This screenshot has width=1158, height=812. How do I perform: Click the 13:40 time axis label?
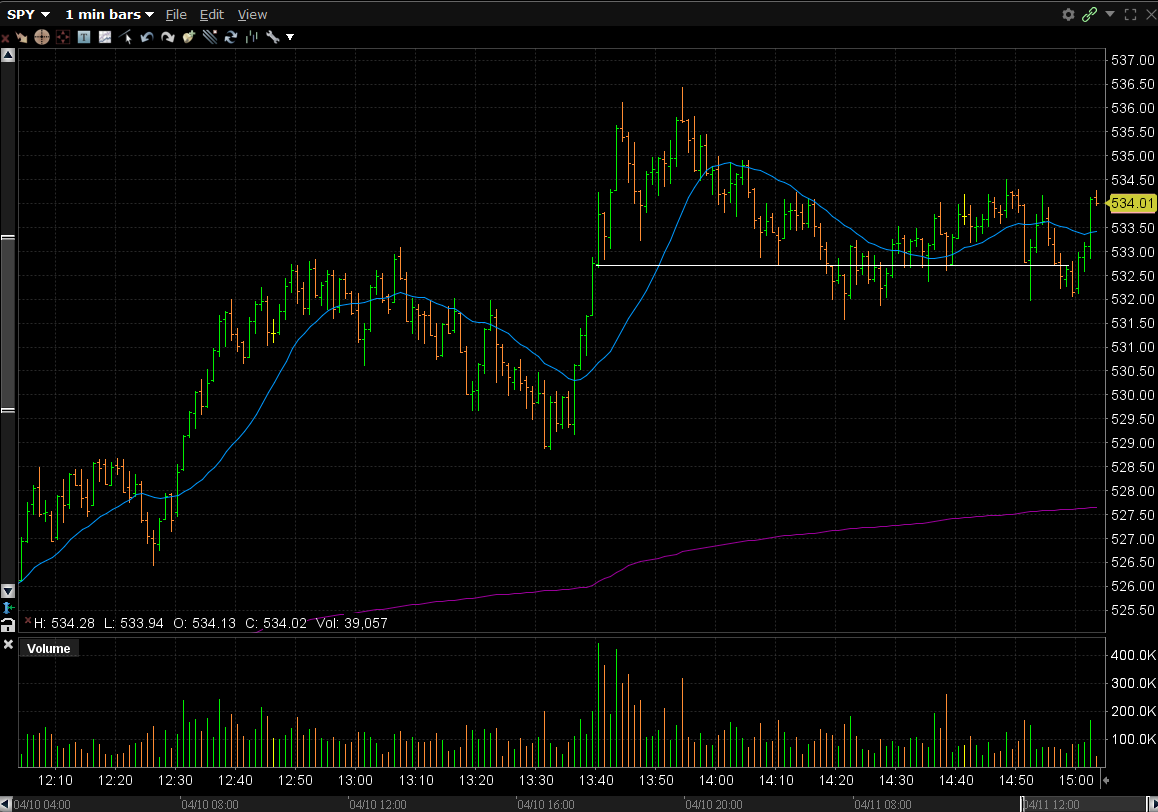596,780
